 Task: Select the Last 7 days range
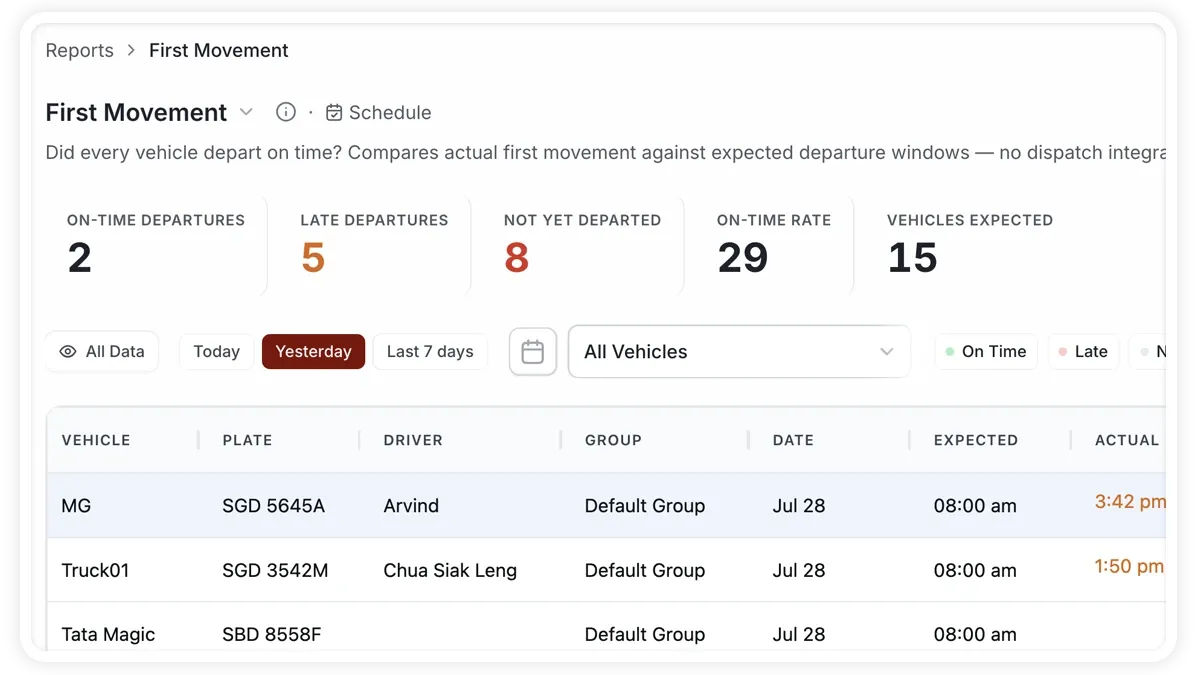click(430, 352)
